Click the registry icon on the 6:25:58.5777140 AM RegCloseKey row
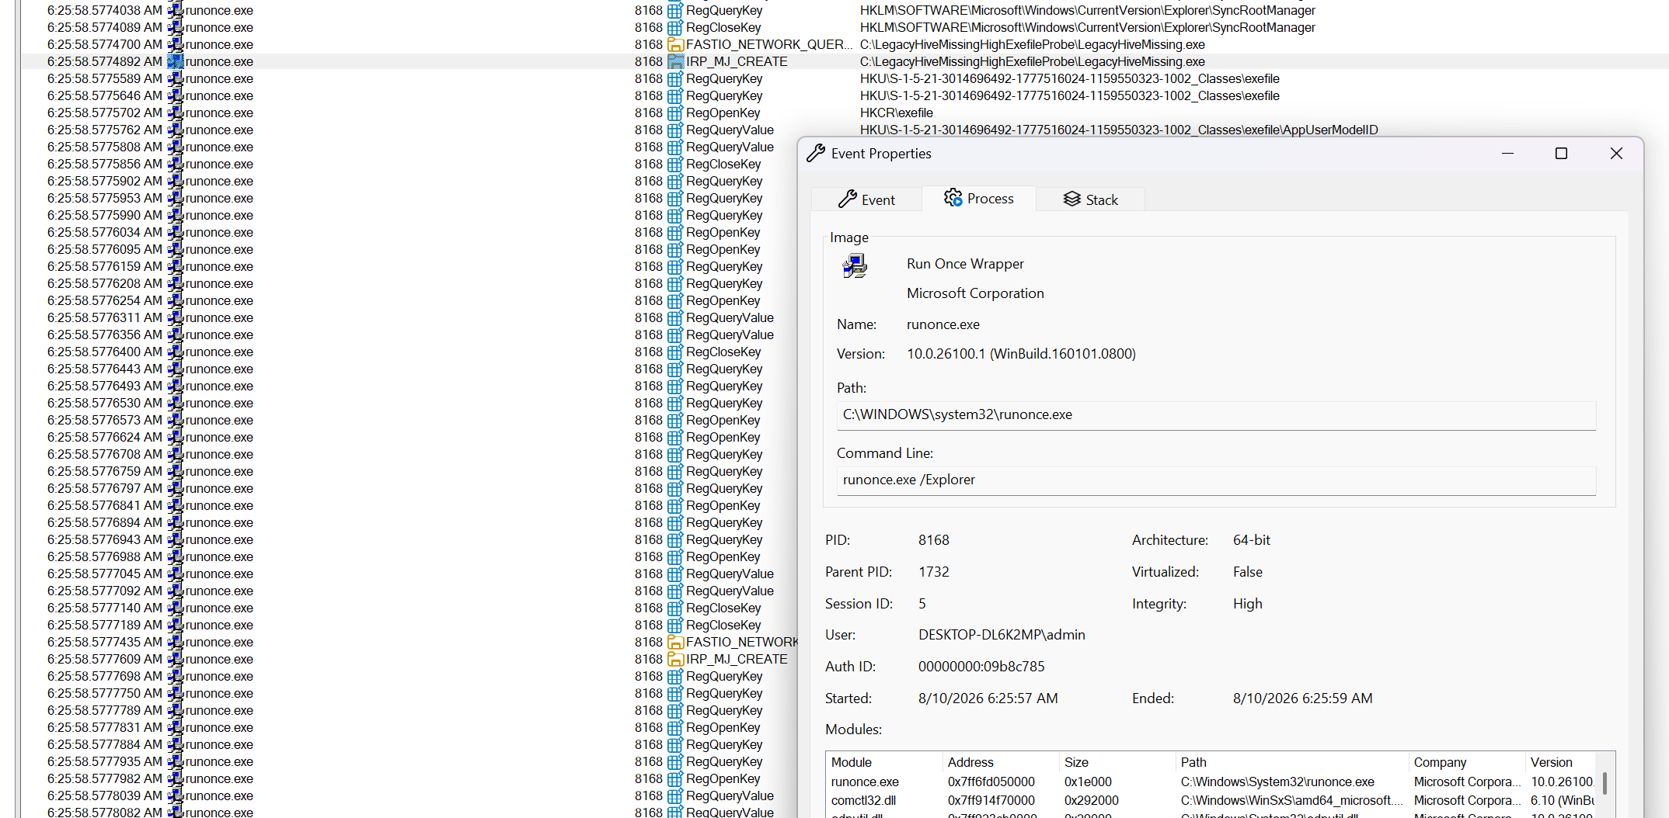Screen dimensions: 1669x818 coord(675,608)
